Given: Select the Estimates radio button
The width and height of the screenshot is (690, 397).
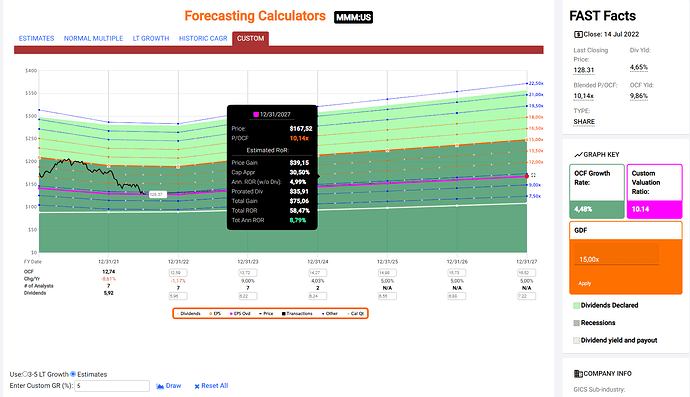Looking at the screenshot, I should pos(73,374).
